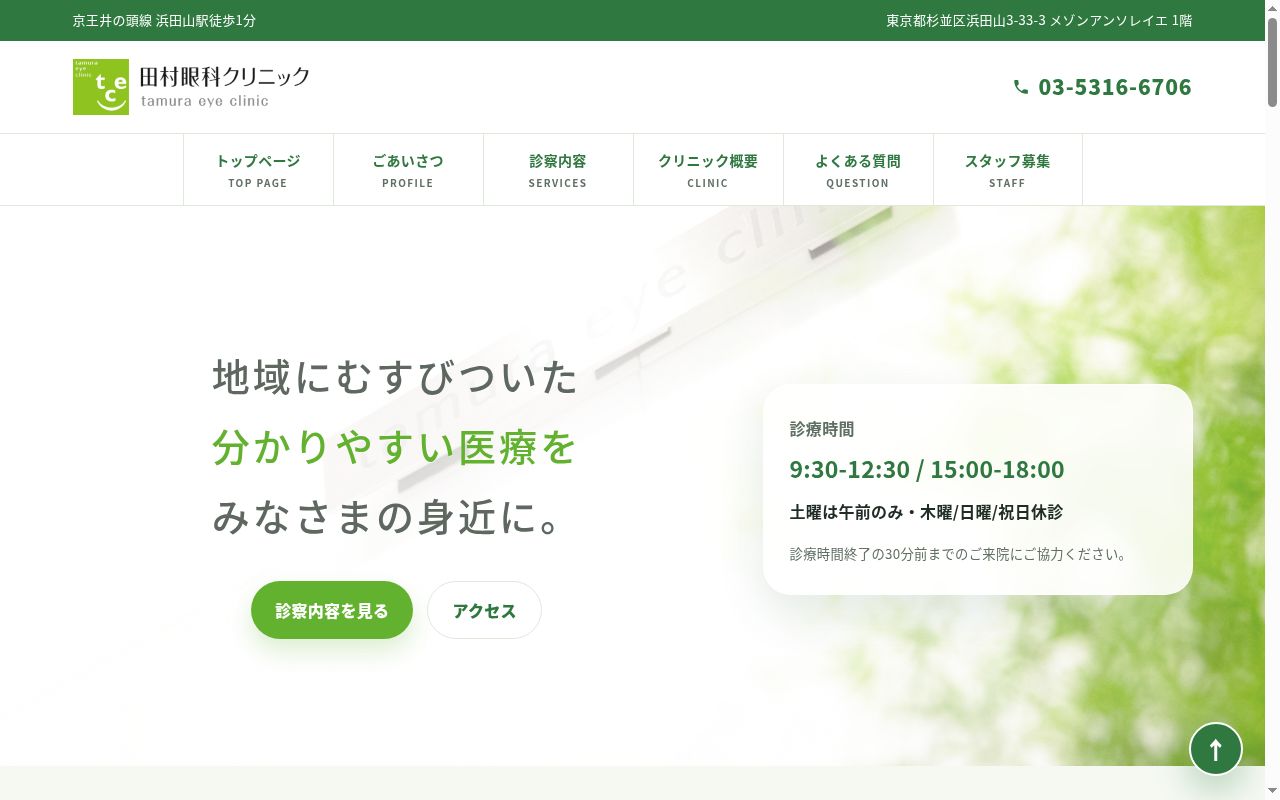Click the green headline 分かりやすい医療を
The width and height of the screenshot is (1280, 800).
[396, 447]
